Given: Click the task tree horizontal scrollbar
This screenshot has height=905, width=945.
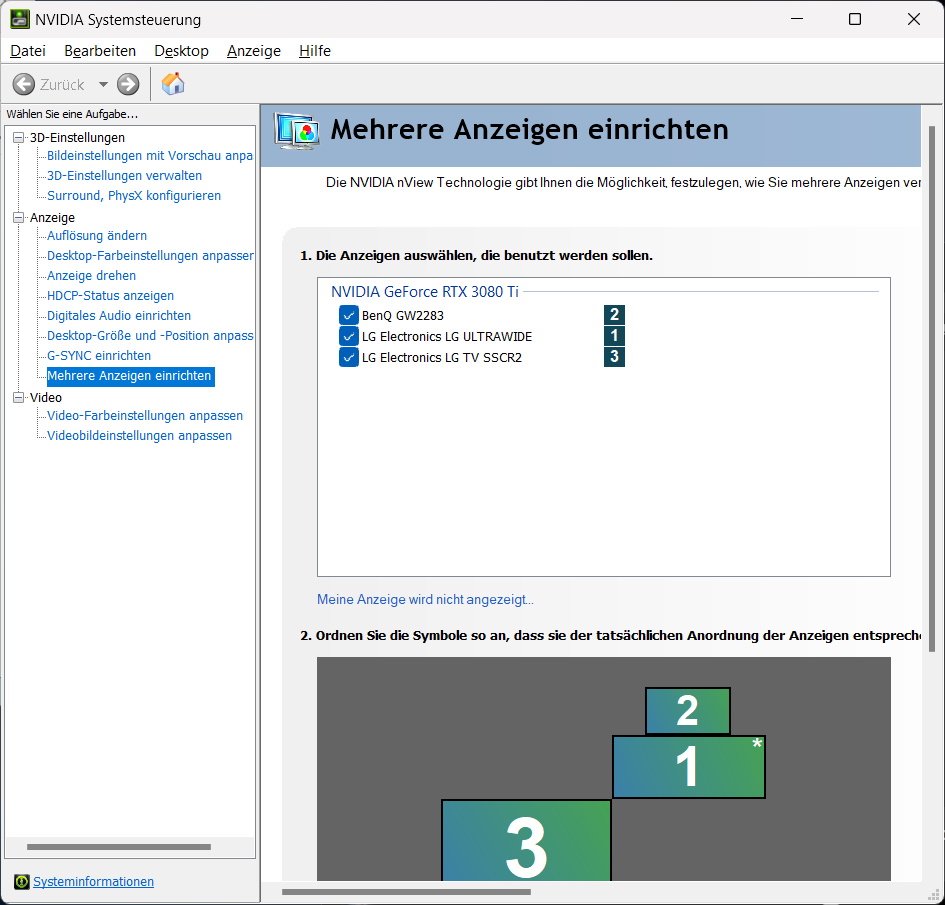Looking at the screenshot, I should (119, 847).
